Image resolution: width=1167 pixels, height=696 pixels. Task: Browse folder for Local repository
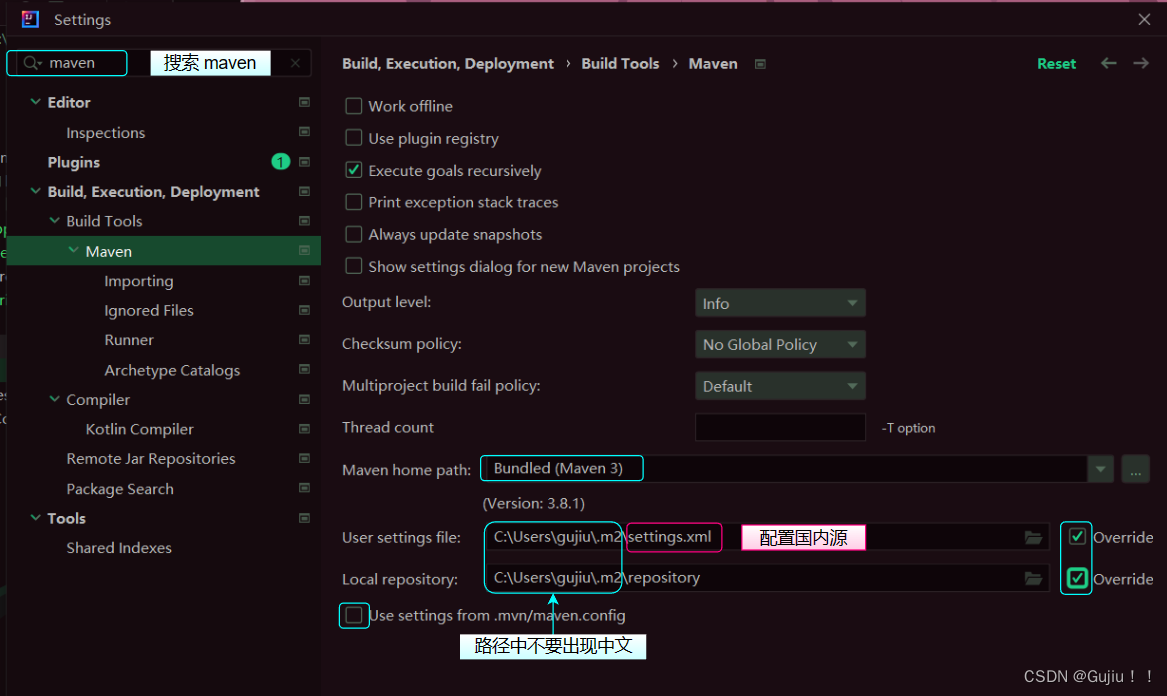1033,578
